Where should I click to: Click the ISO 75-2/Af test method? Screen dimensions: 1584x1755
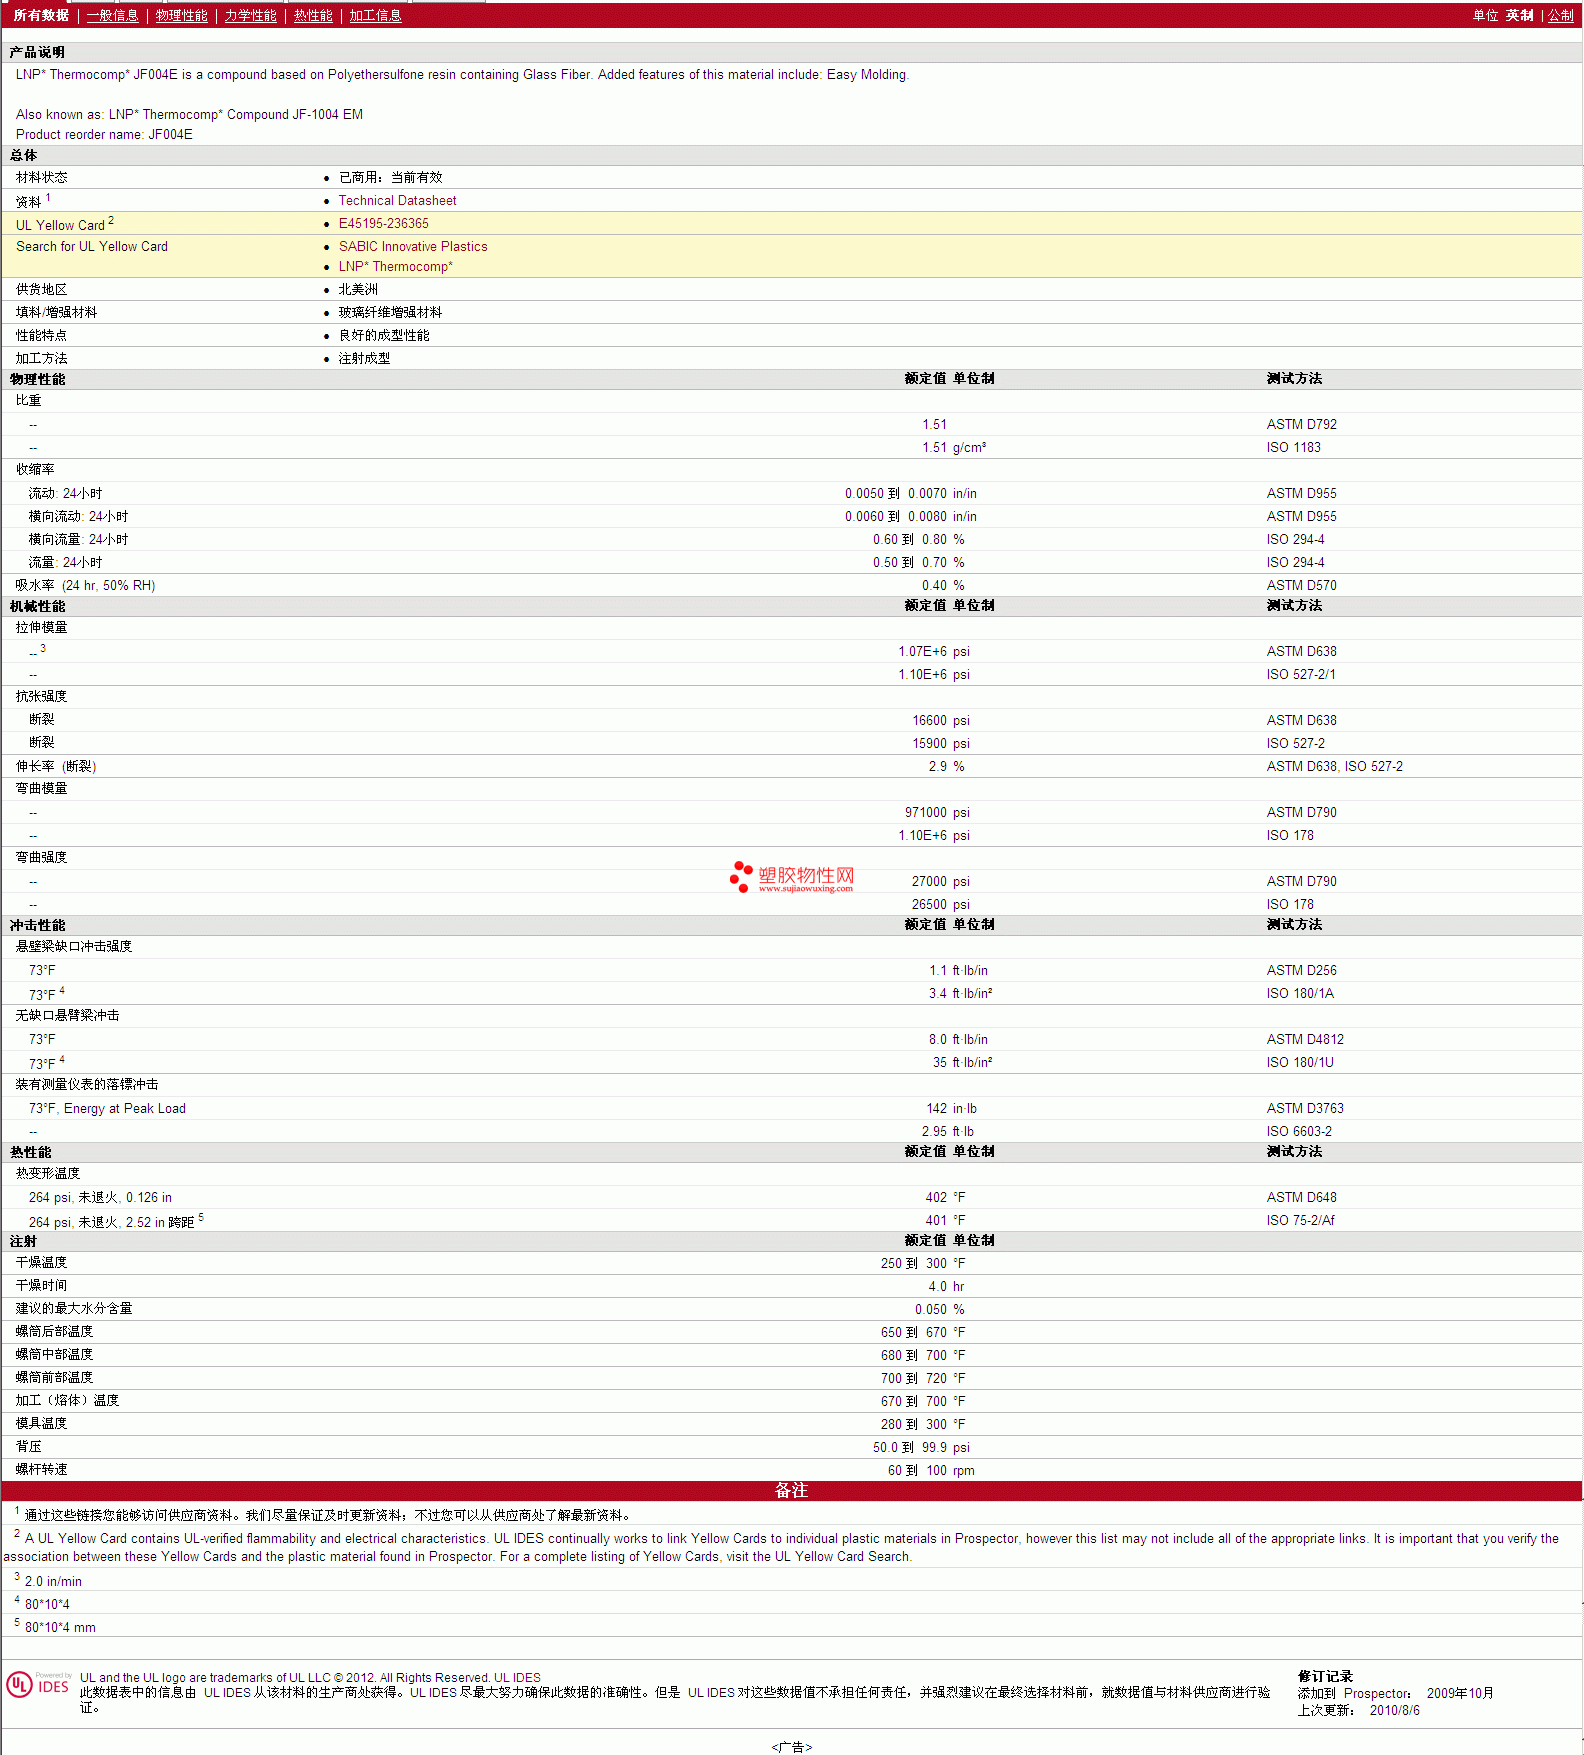point(1300,1220)
